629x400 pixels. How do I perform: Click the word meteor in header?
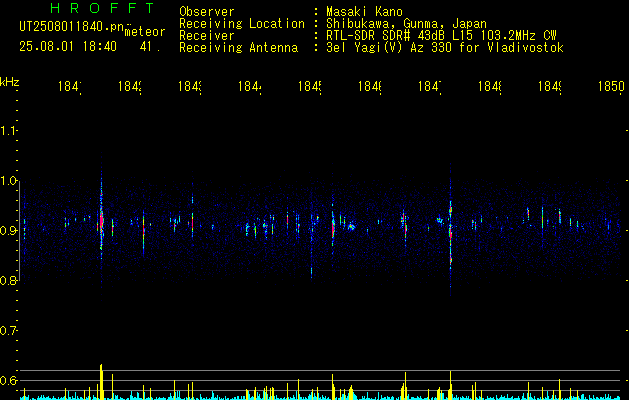145,32
